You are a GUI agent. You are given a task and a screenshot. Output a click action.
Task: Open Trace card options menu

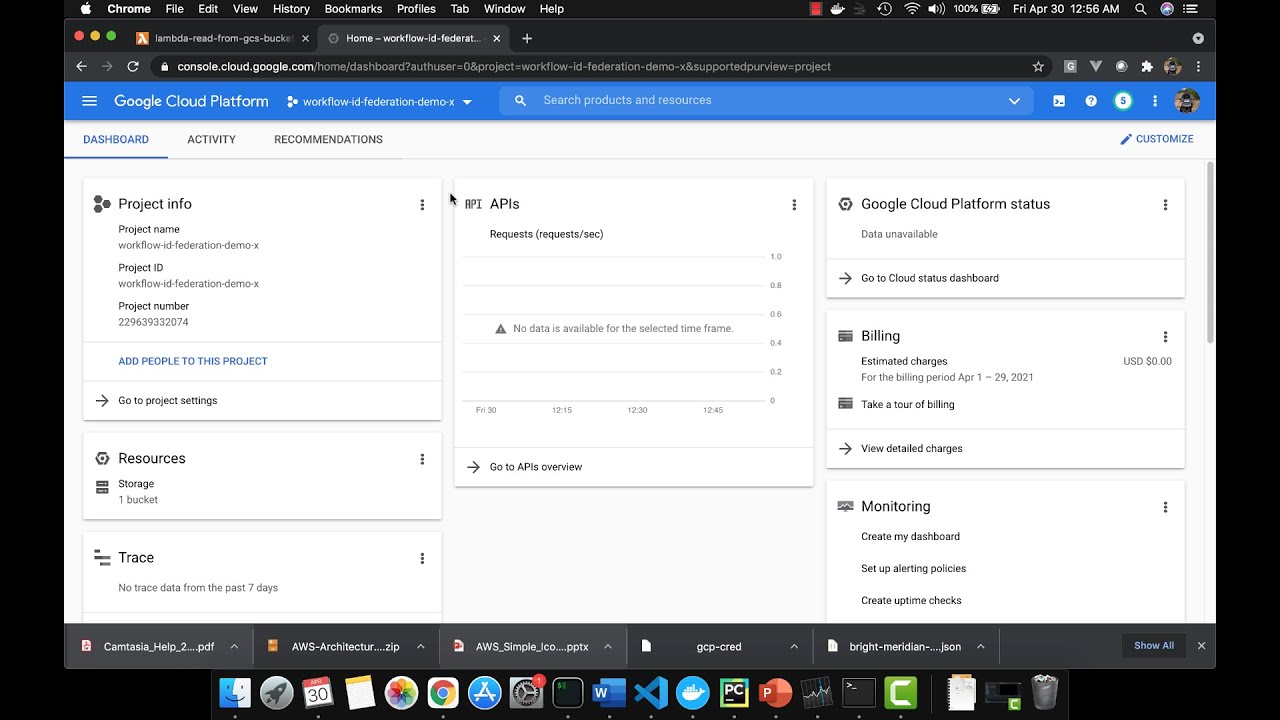[422, 558]
